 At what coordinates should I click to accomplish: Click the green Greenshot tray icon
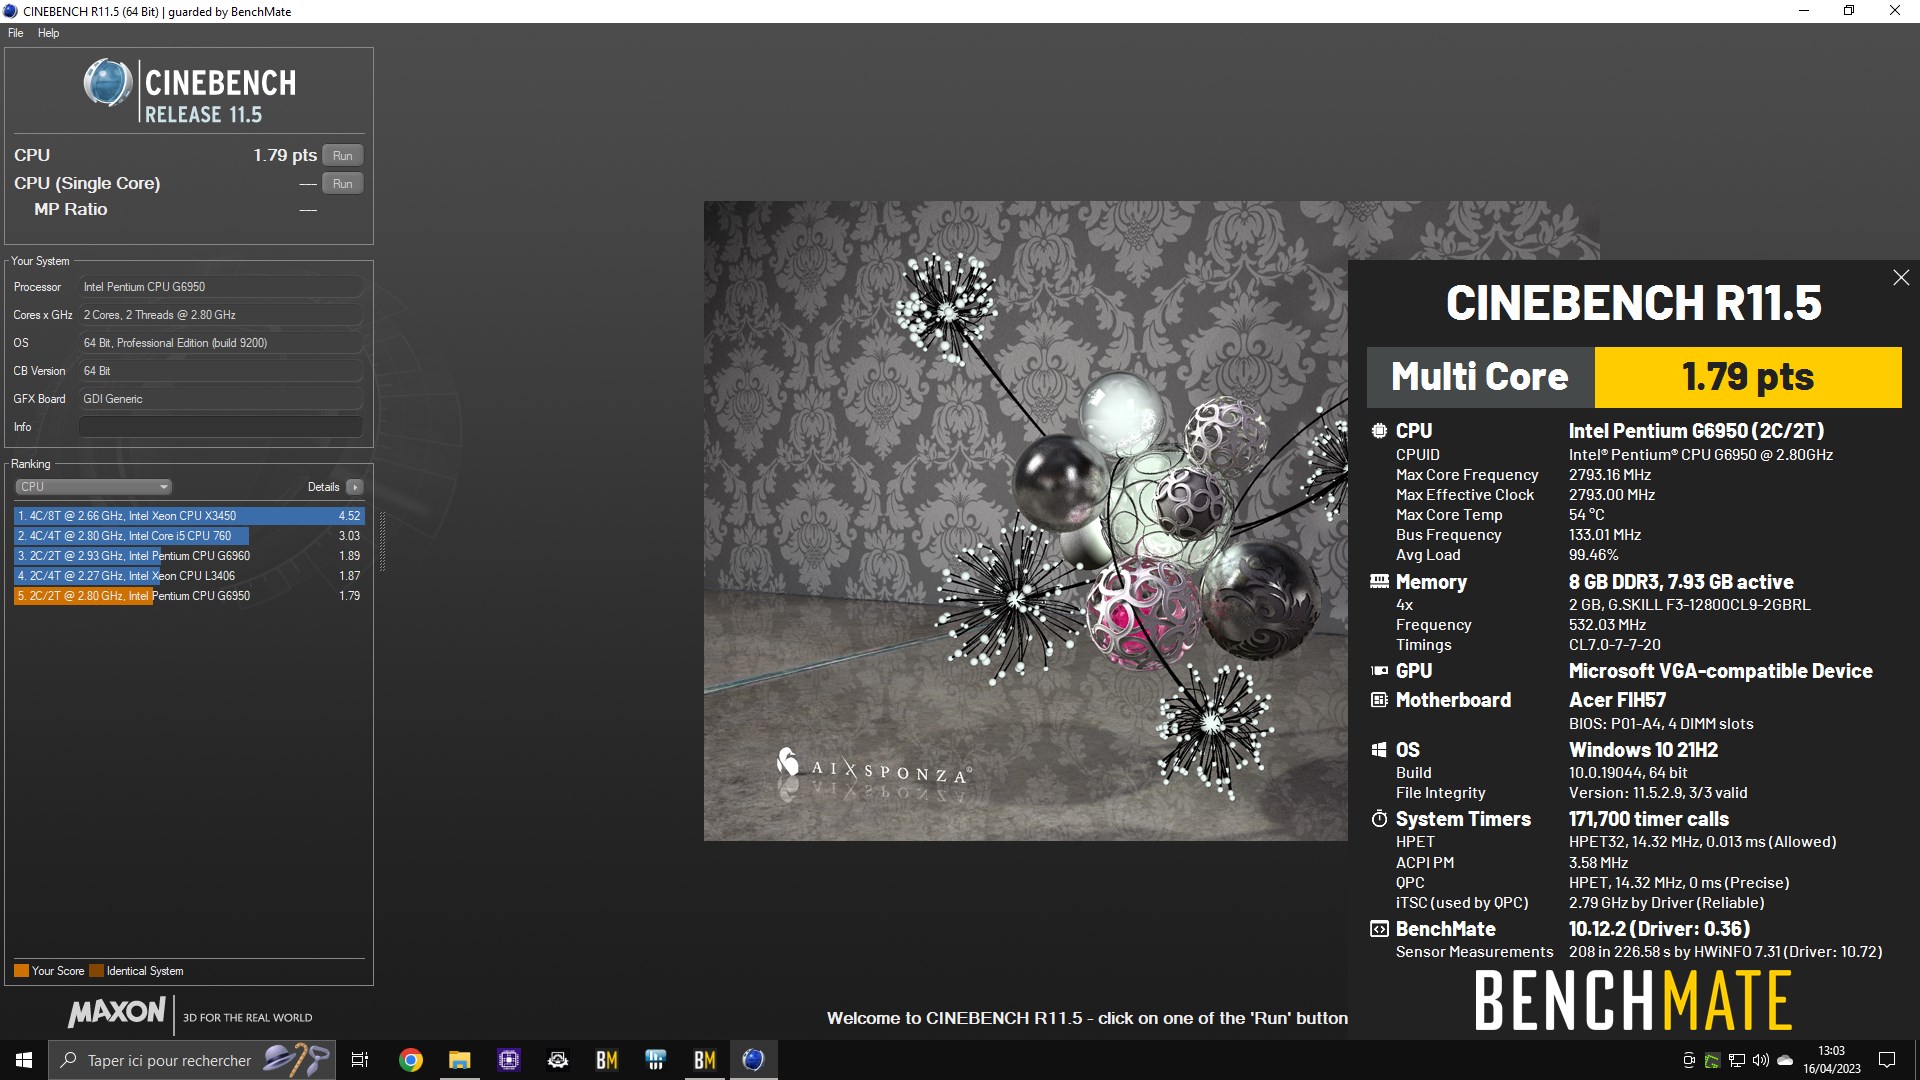(1713, 1060)
